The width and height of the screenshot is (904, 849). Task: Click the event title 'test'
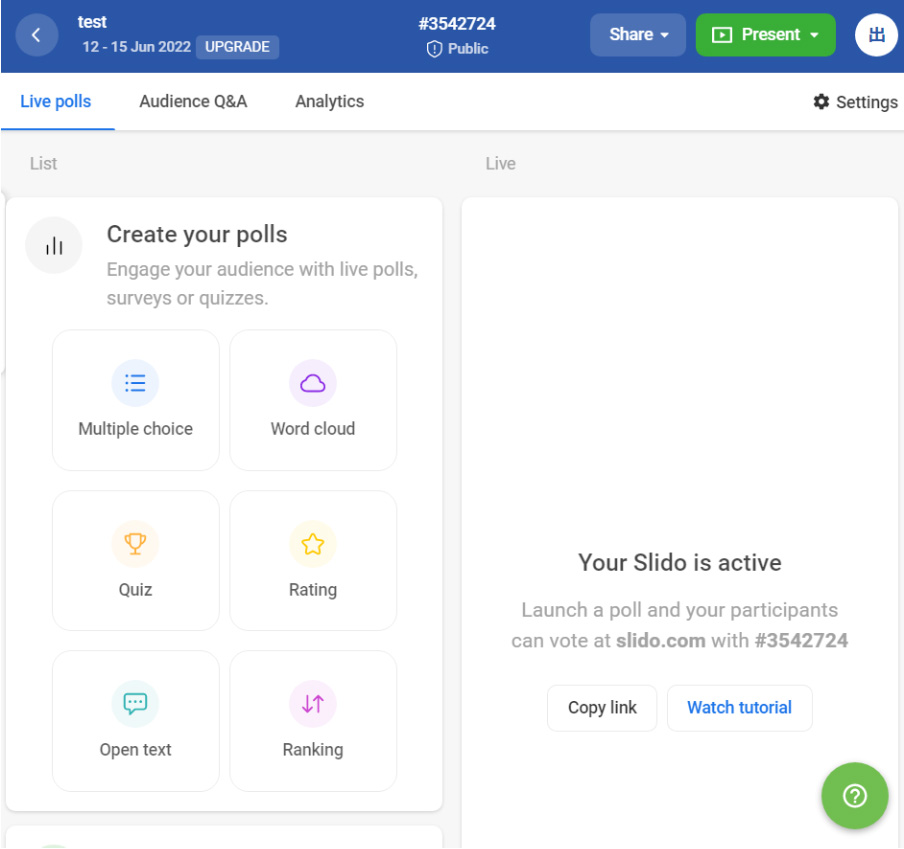(92, 22)
